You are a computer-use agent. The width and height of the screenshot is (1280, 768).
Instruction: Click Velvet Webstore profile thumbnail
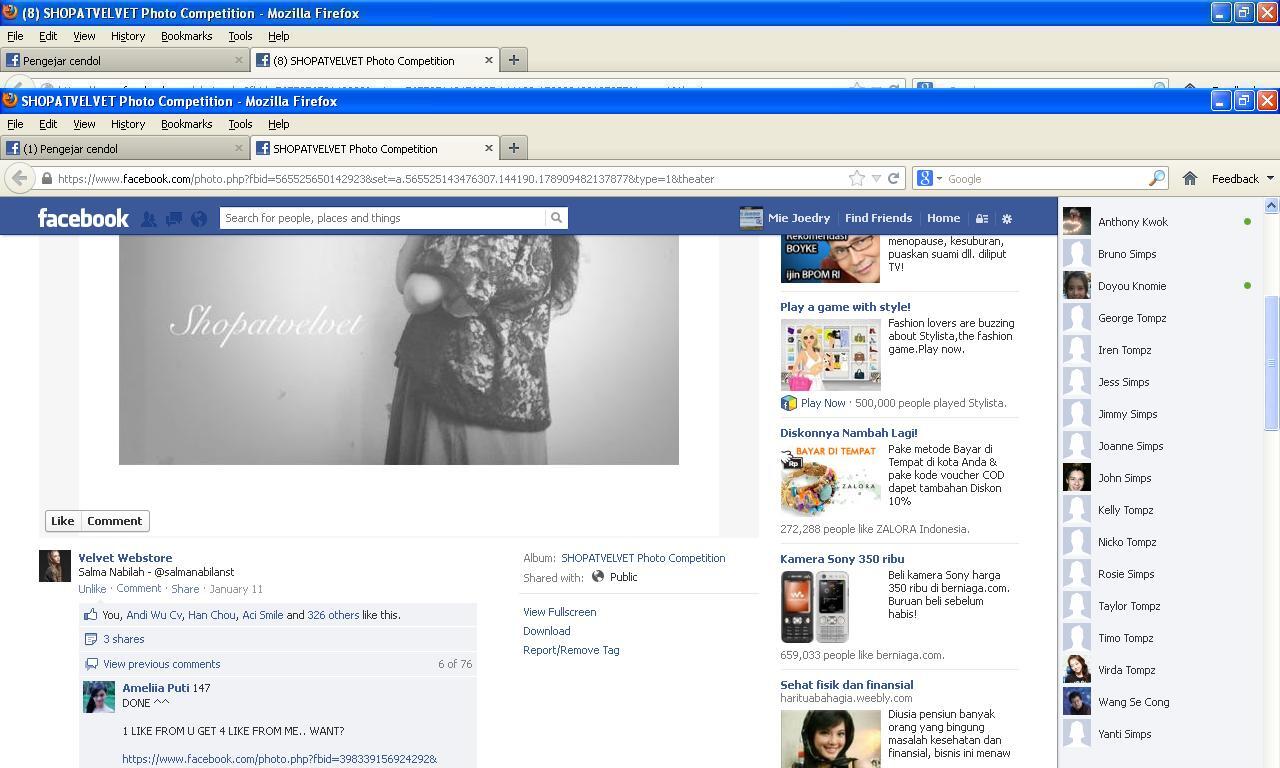55,566
